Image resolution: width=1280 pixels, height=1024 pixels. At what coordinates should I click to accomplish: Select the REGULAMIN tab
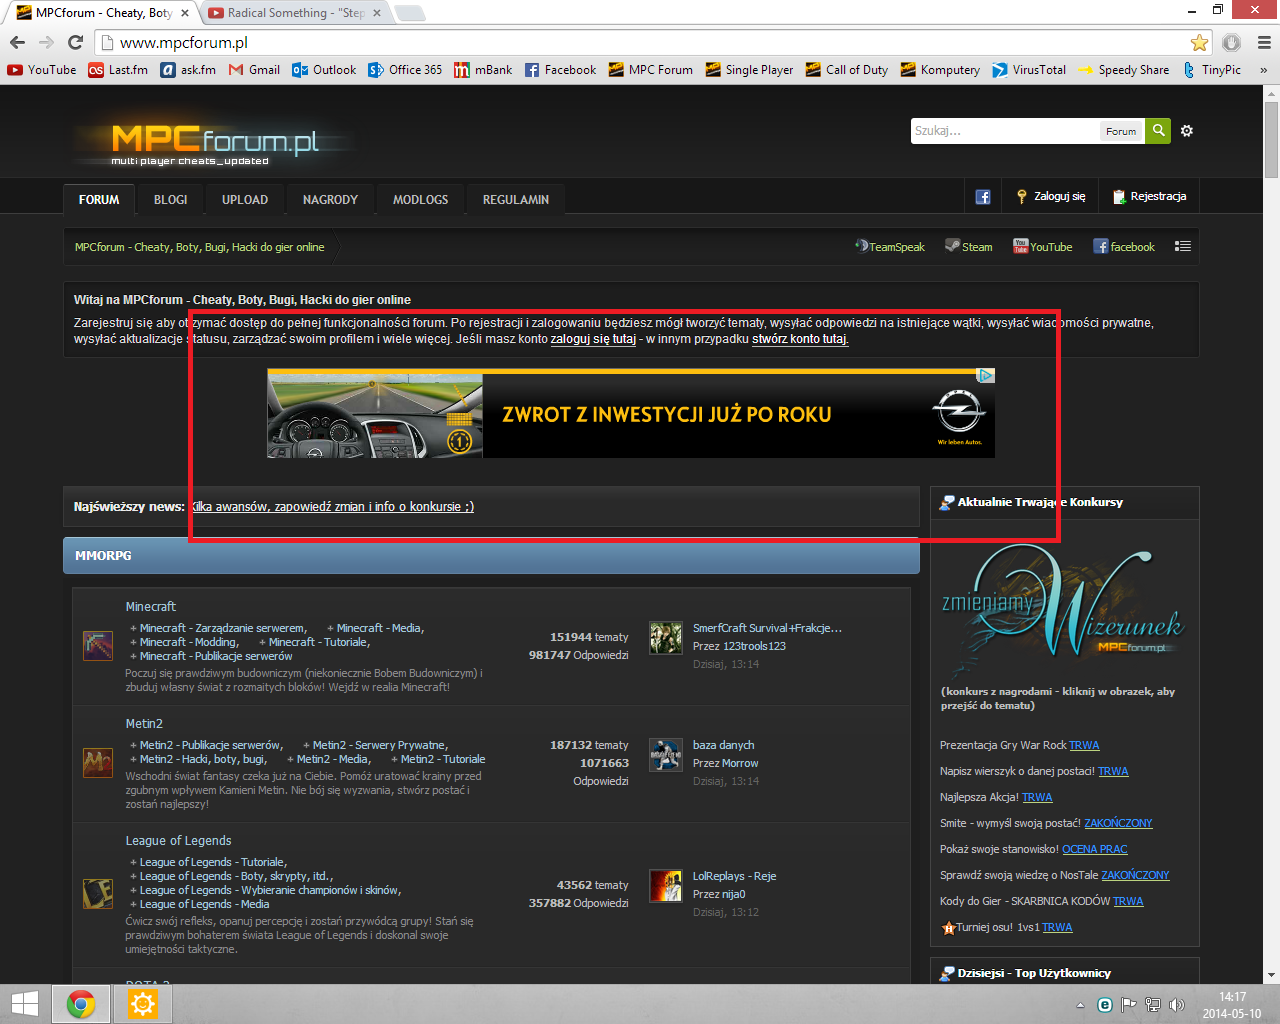tap(516, 199)
